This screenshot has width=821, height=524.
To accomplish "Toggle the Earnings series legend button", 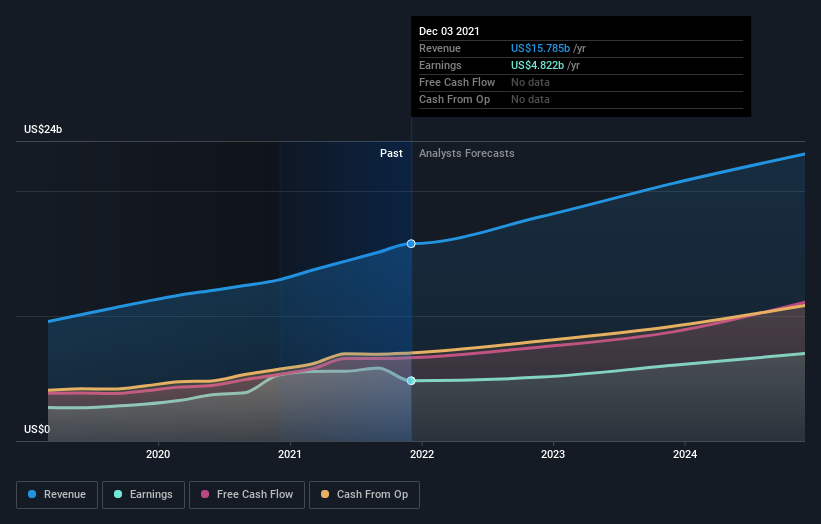I will click(143, 495).
